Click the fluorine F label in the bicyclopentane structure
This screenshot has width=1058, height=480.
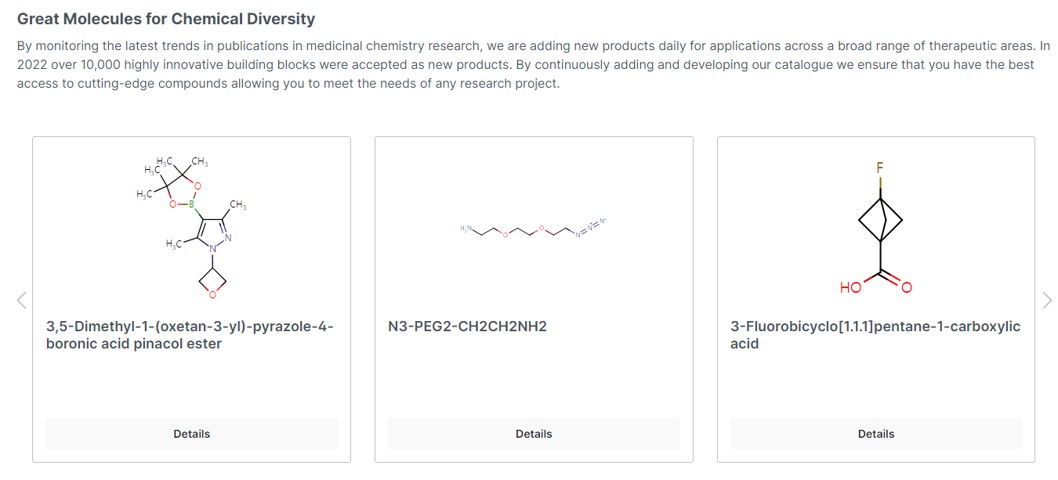(x=880, y=167)
